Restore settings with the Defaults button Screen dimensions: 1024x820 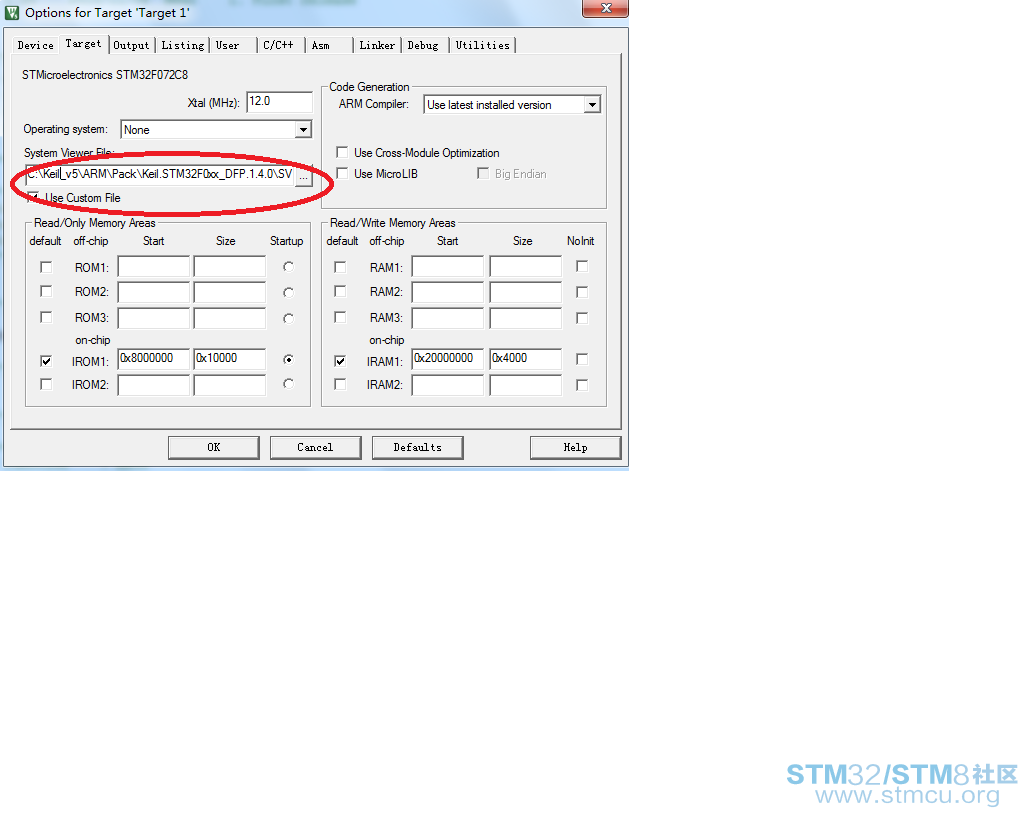click(417, 447)
